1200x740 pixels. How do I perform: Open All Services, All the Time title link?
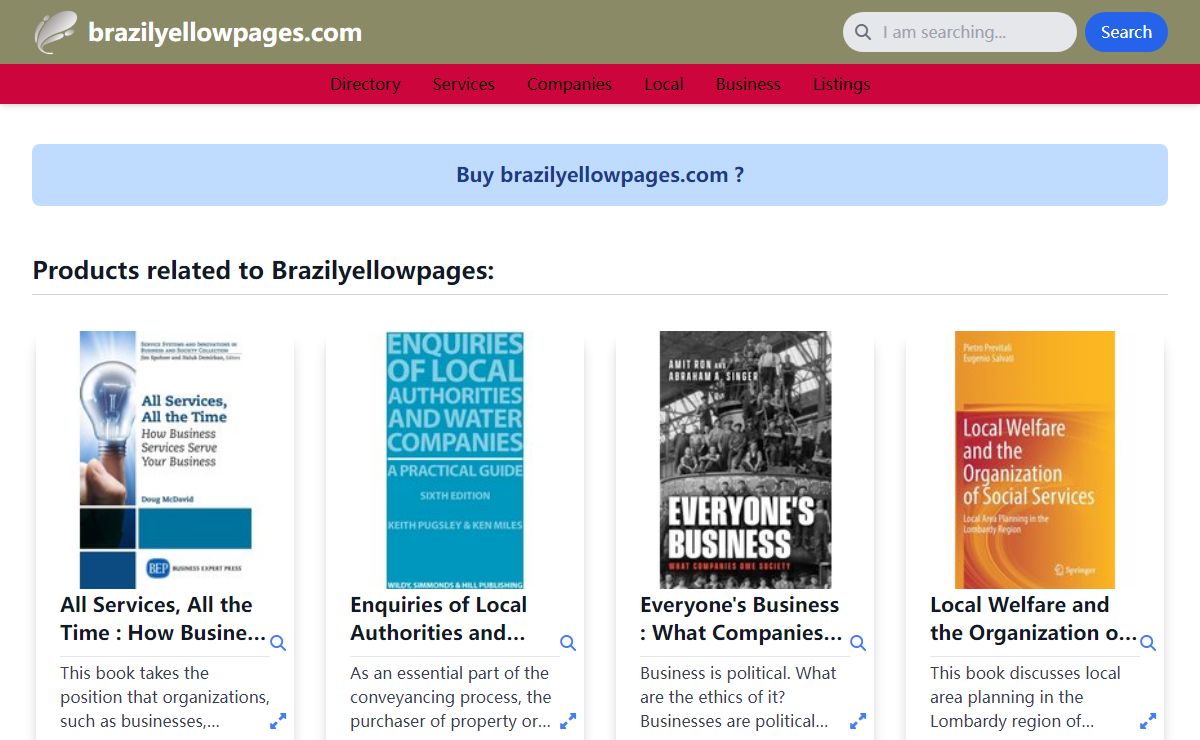click(x=163, y=619)
